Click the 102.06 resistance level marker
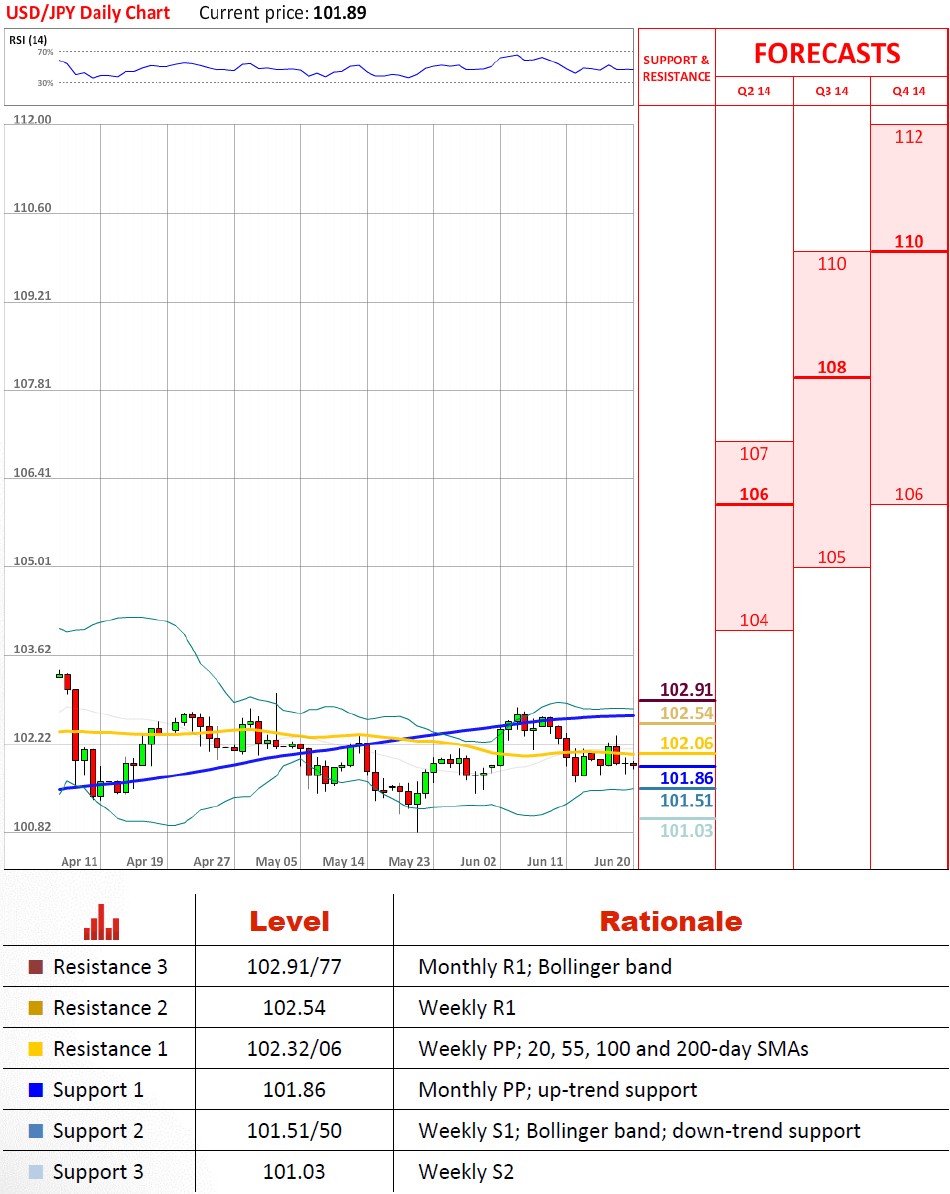 pos(687,744)
